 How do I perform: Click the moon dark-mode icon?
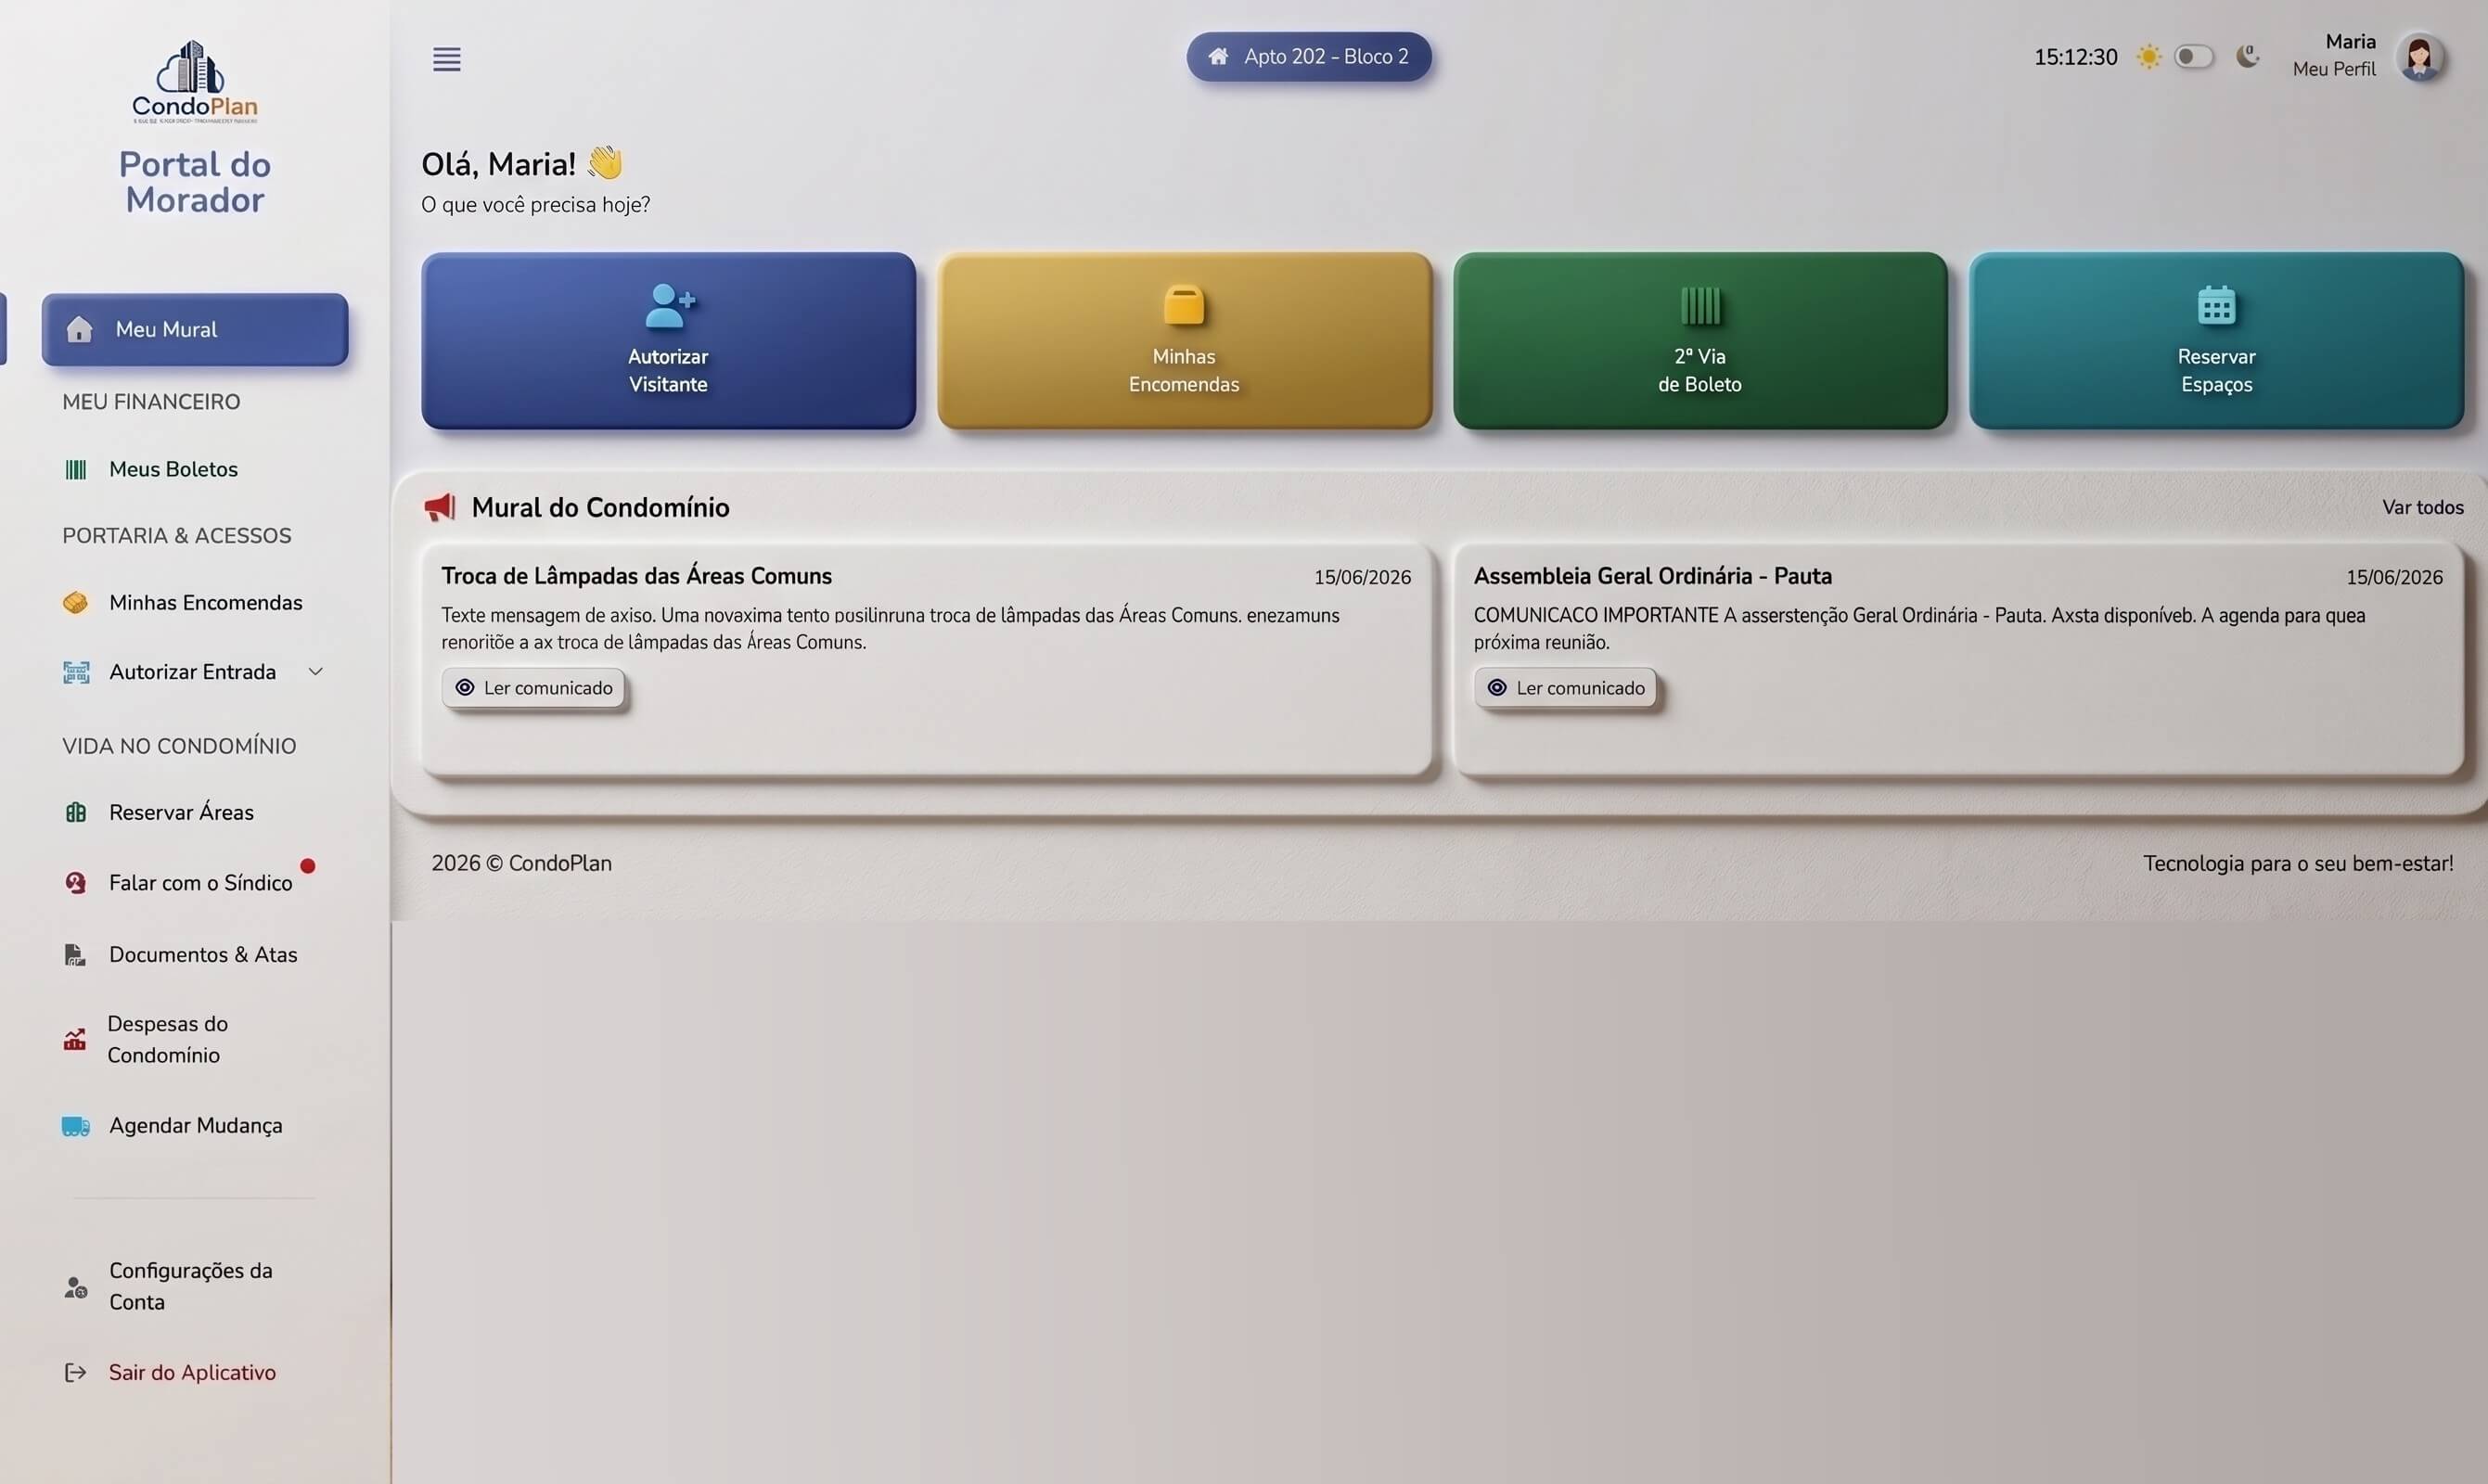click(x=2247, y=56)
